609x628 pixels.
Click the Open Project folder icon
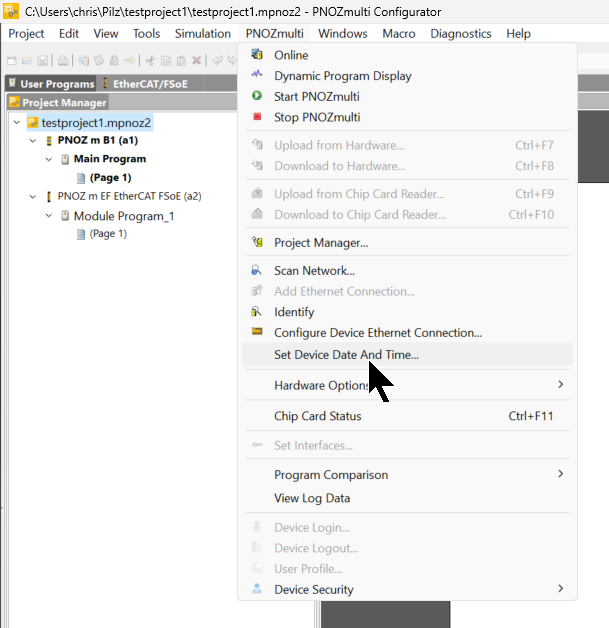(27, 60)
